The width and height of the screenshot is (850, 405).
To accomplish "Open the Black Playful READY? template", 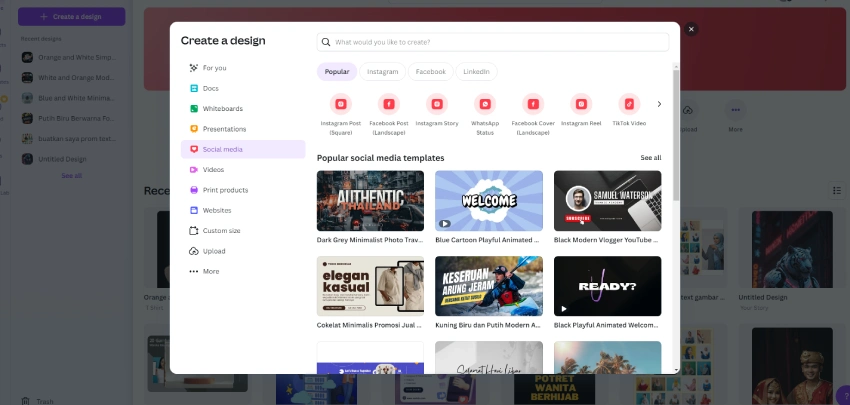I will click(607, 286).
